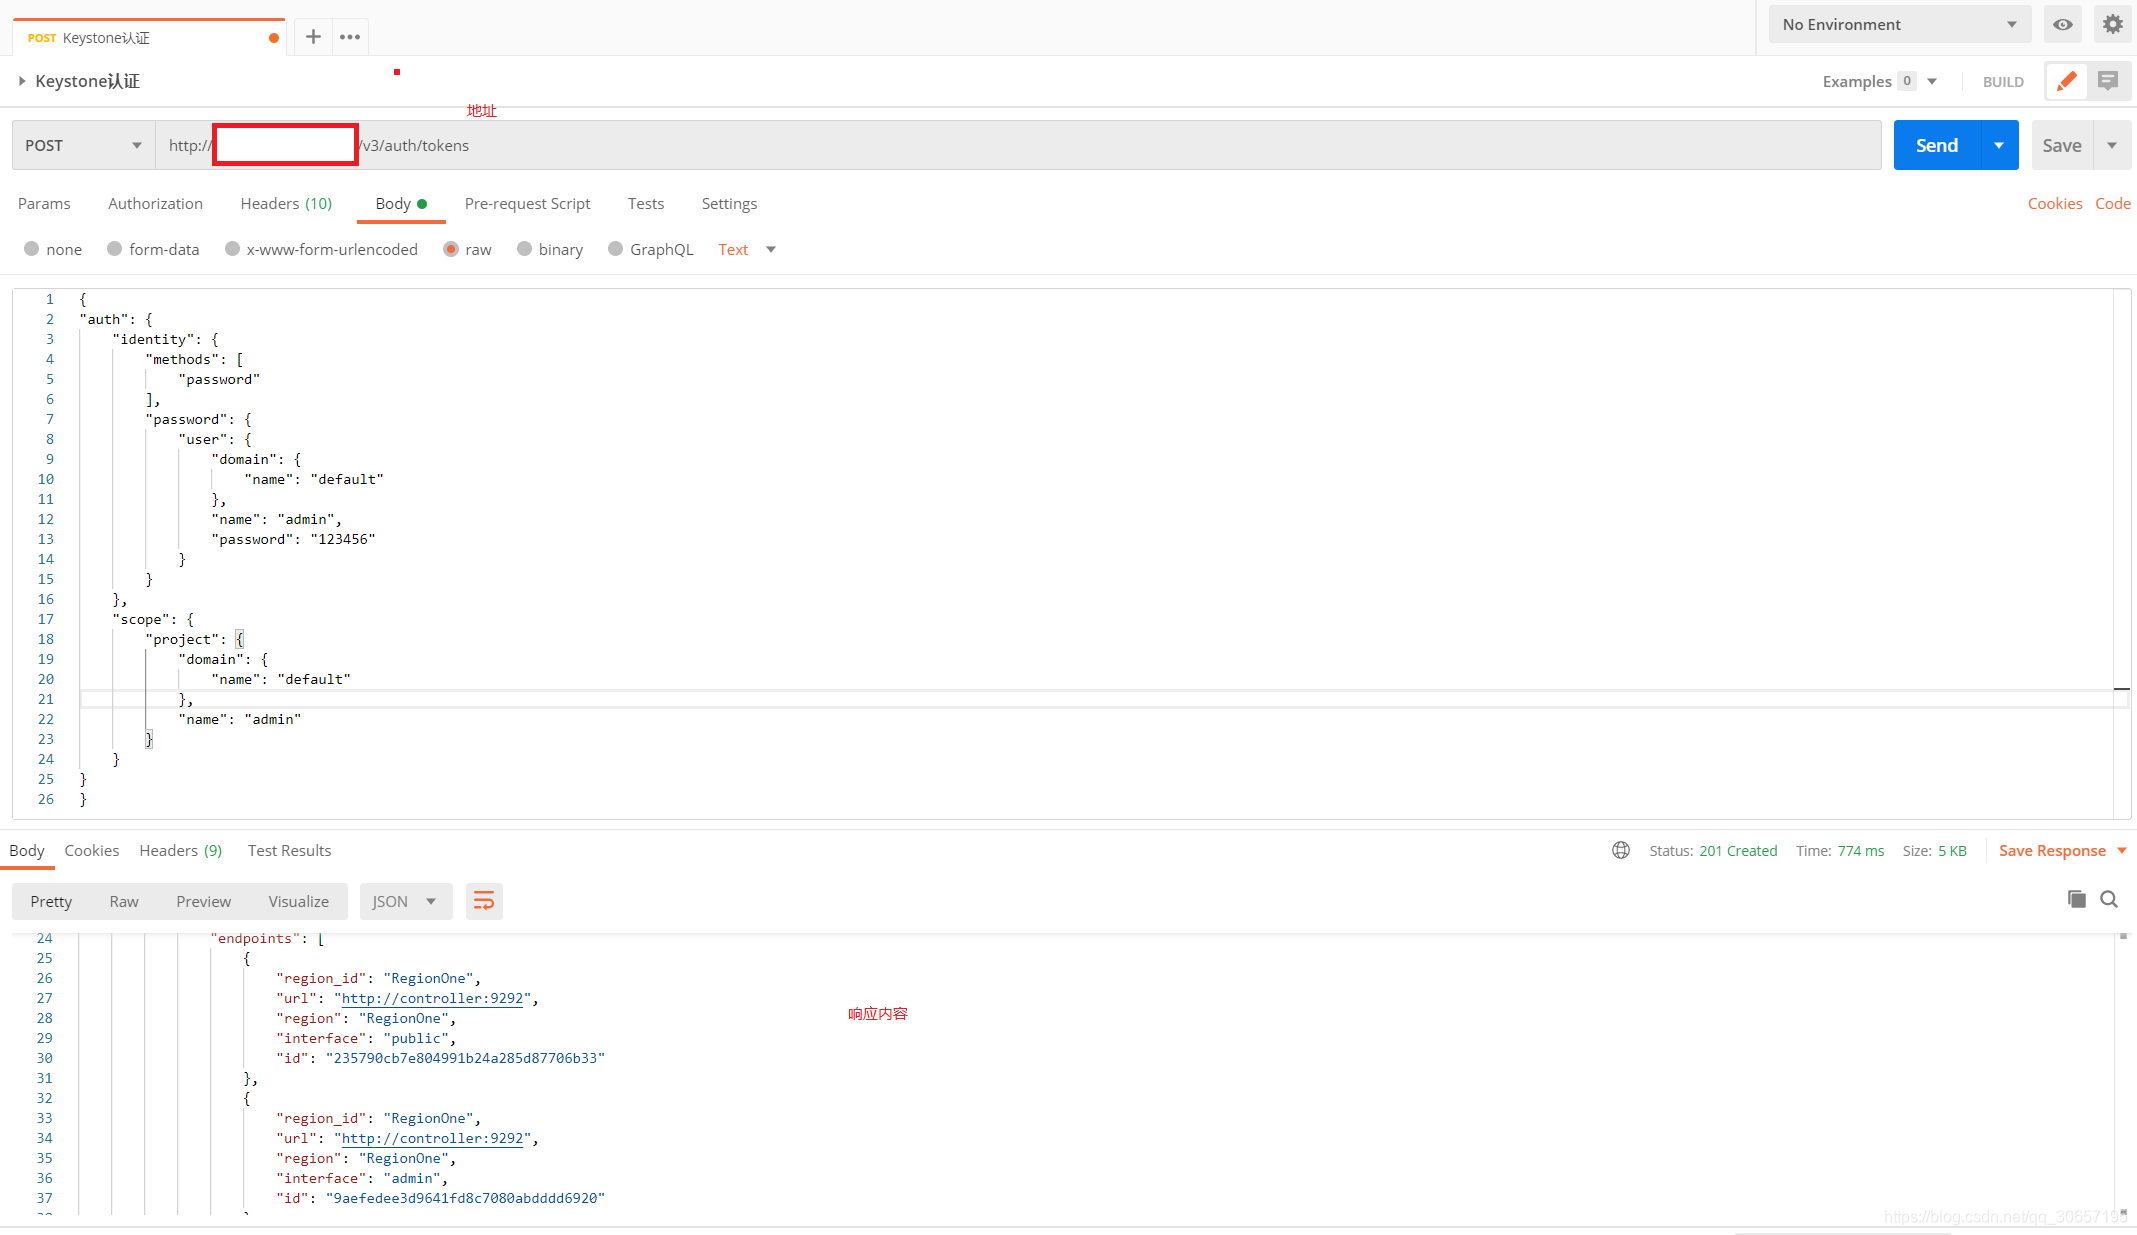Open response Headers (9) tab
The width and height of the screenshot is (2137, 1235).
(x=180, y=851)
